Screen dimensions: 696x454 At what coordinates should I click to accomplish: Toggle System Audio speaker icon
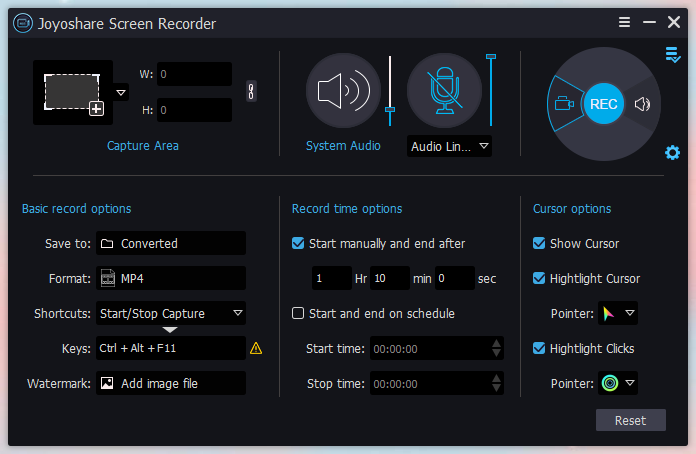point(343,91)
